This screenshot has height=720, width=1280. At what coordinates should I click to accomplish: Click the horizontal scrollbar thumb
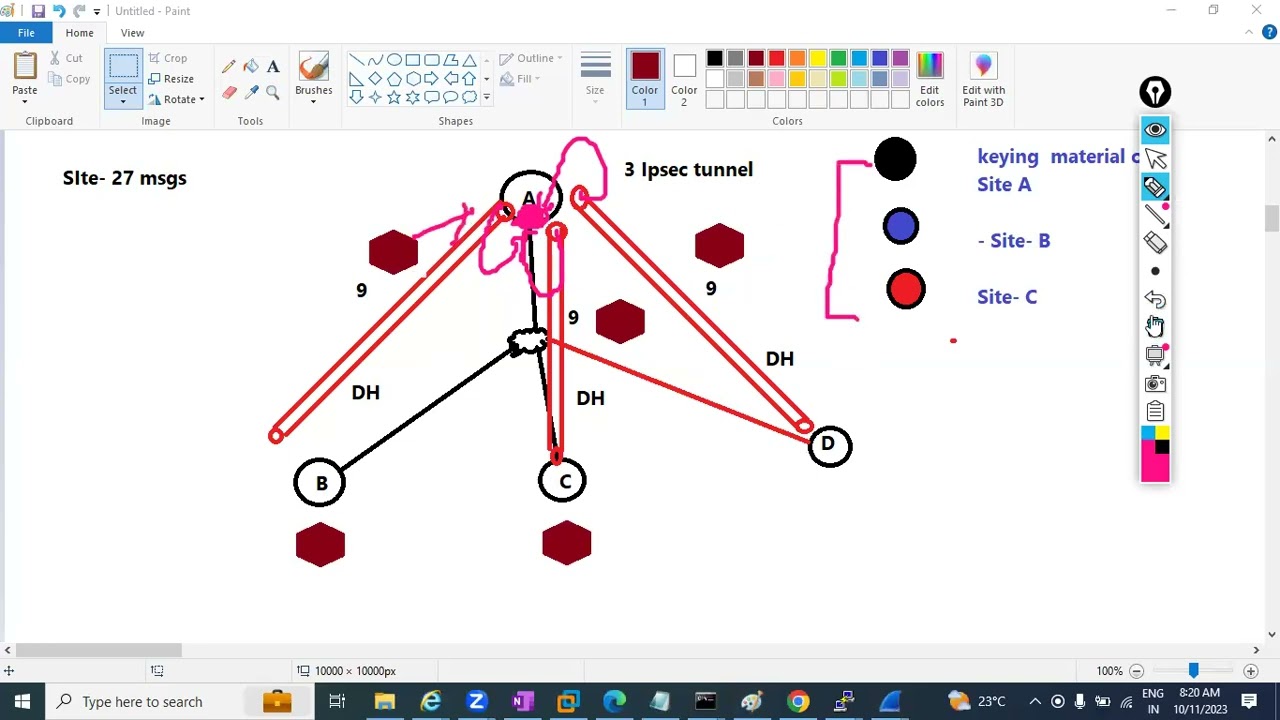click(x=98, y=650)
